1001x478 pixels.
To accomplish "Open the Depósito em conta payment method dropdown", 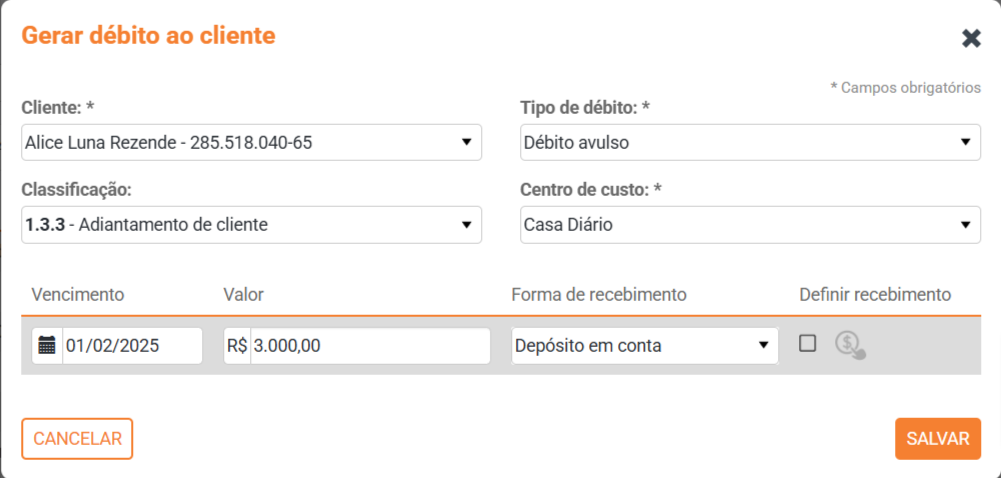I will click(644, 346).
